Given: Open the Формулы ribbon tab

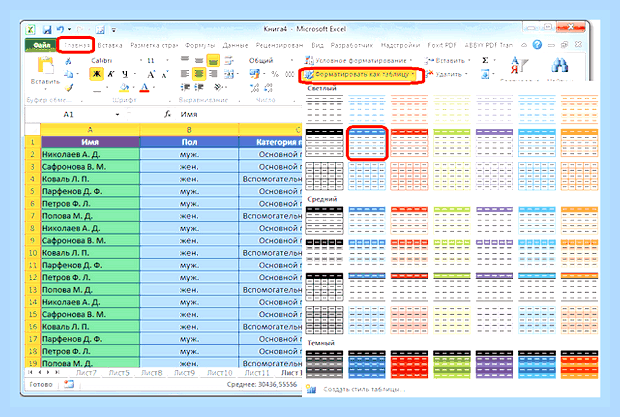Looking at the screenshot, I should [x=200, y=45].
